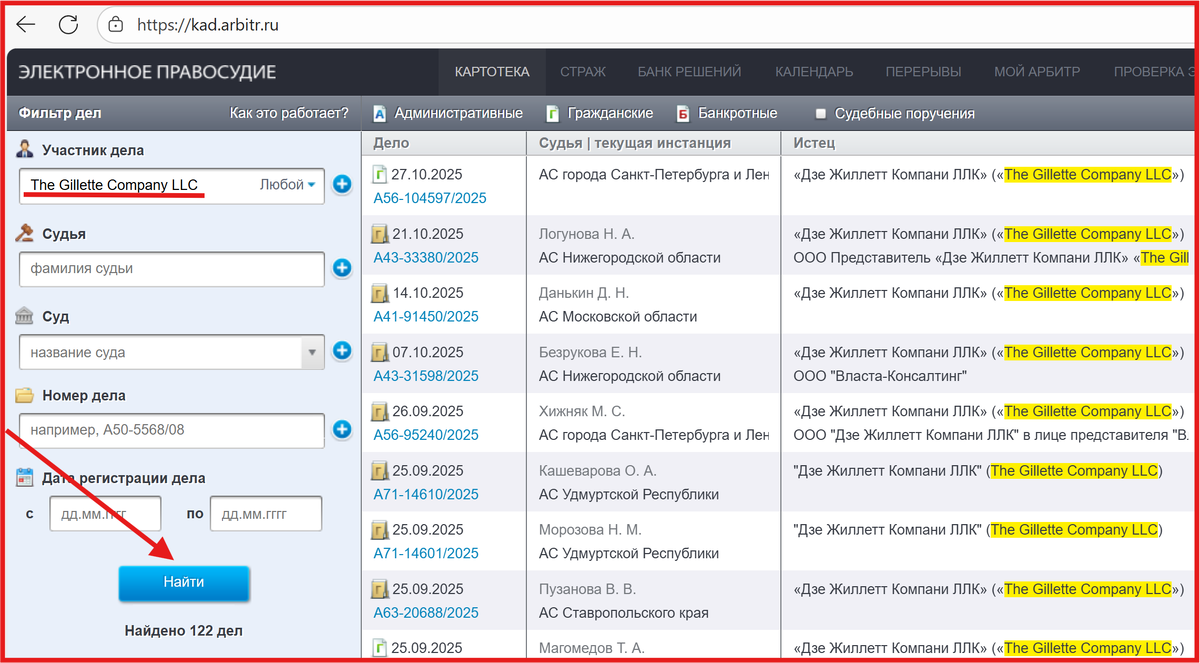Add another judge with plus icon
The width and height of the screenshot is (1200, 663).
click(342, 268)
